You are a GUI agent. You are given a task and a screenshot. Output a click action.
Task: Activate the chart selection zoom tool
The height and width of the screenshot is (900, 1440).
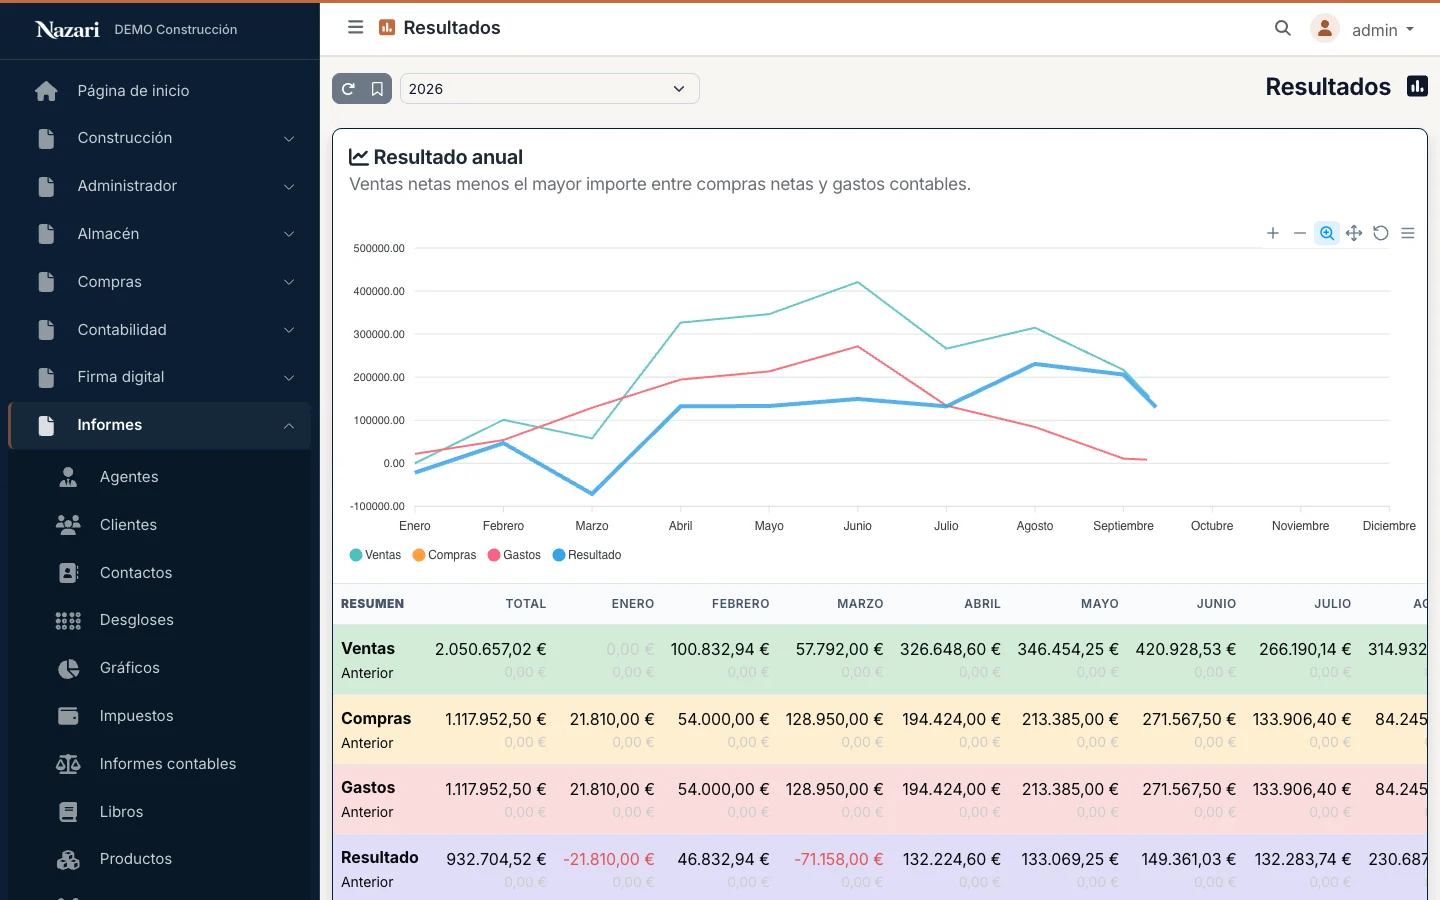coord(1327,233)
